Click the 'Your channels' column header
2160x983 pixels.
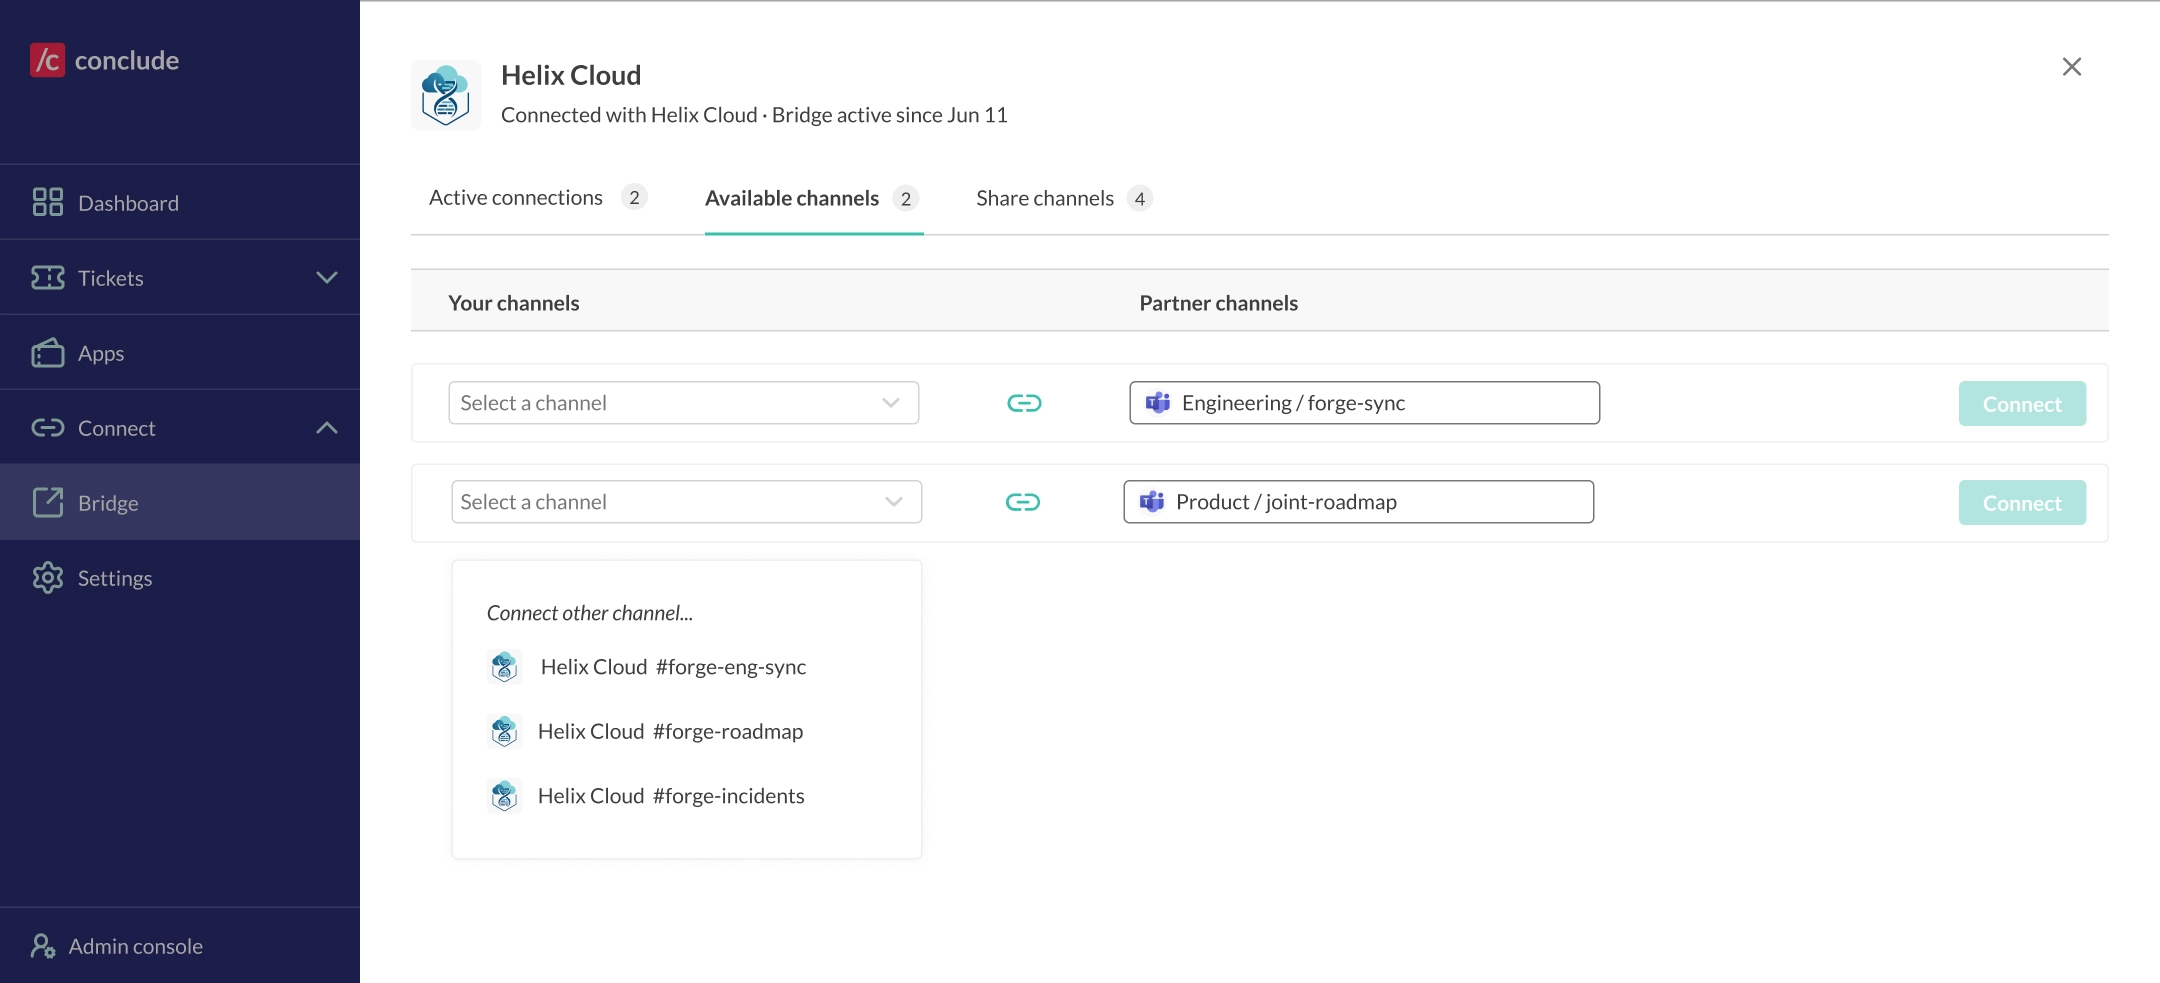514,302
